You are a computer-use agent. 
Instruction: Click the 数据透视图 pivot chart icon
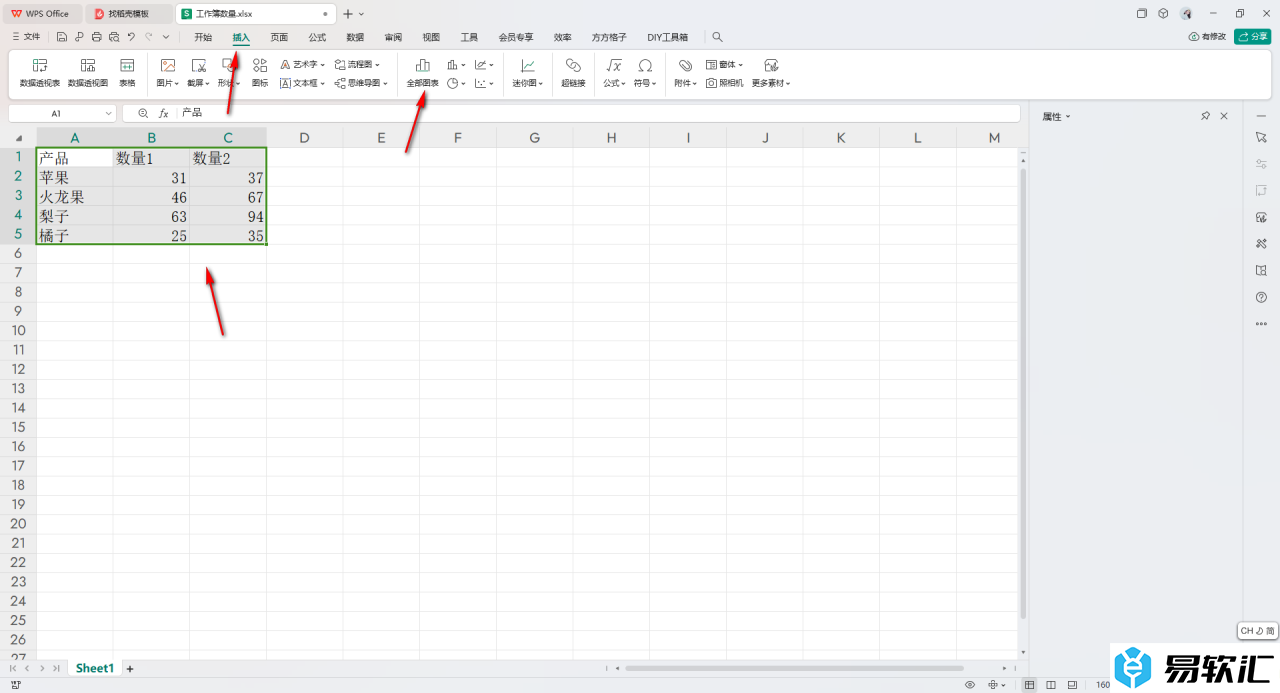pos(88,73)
